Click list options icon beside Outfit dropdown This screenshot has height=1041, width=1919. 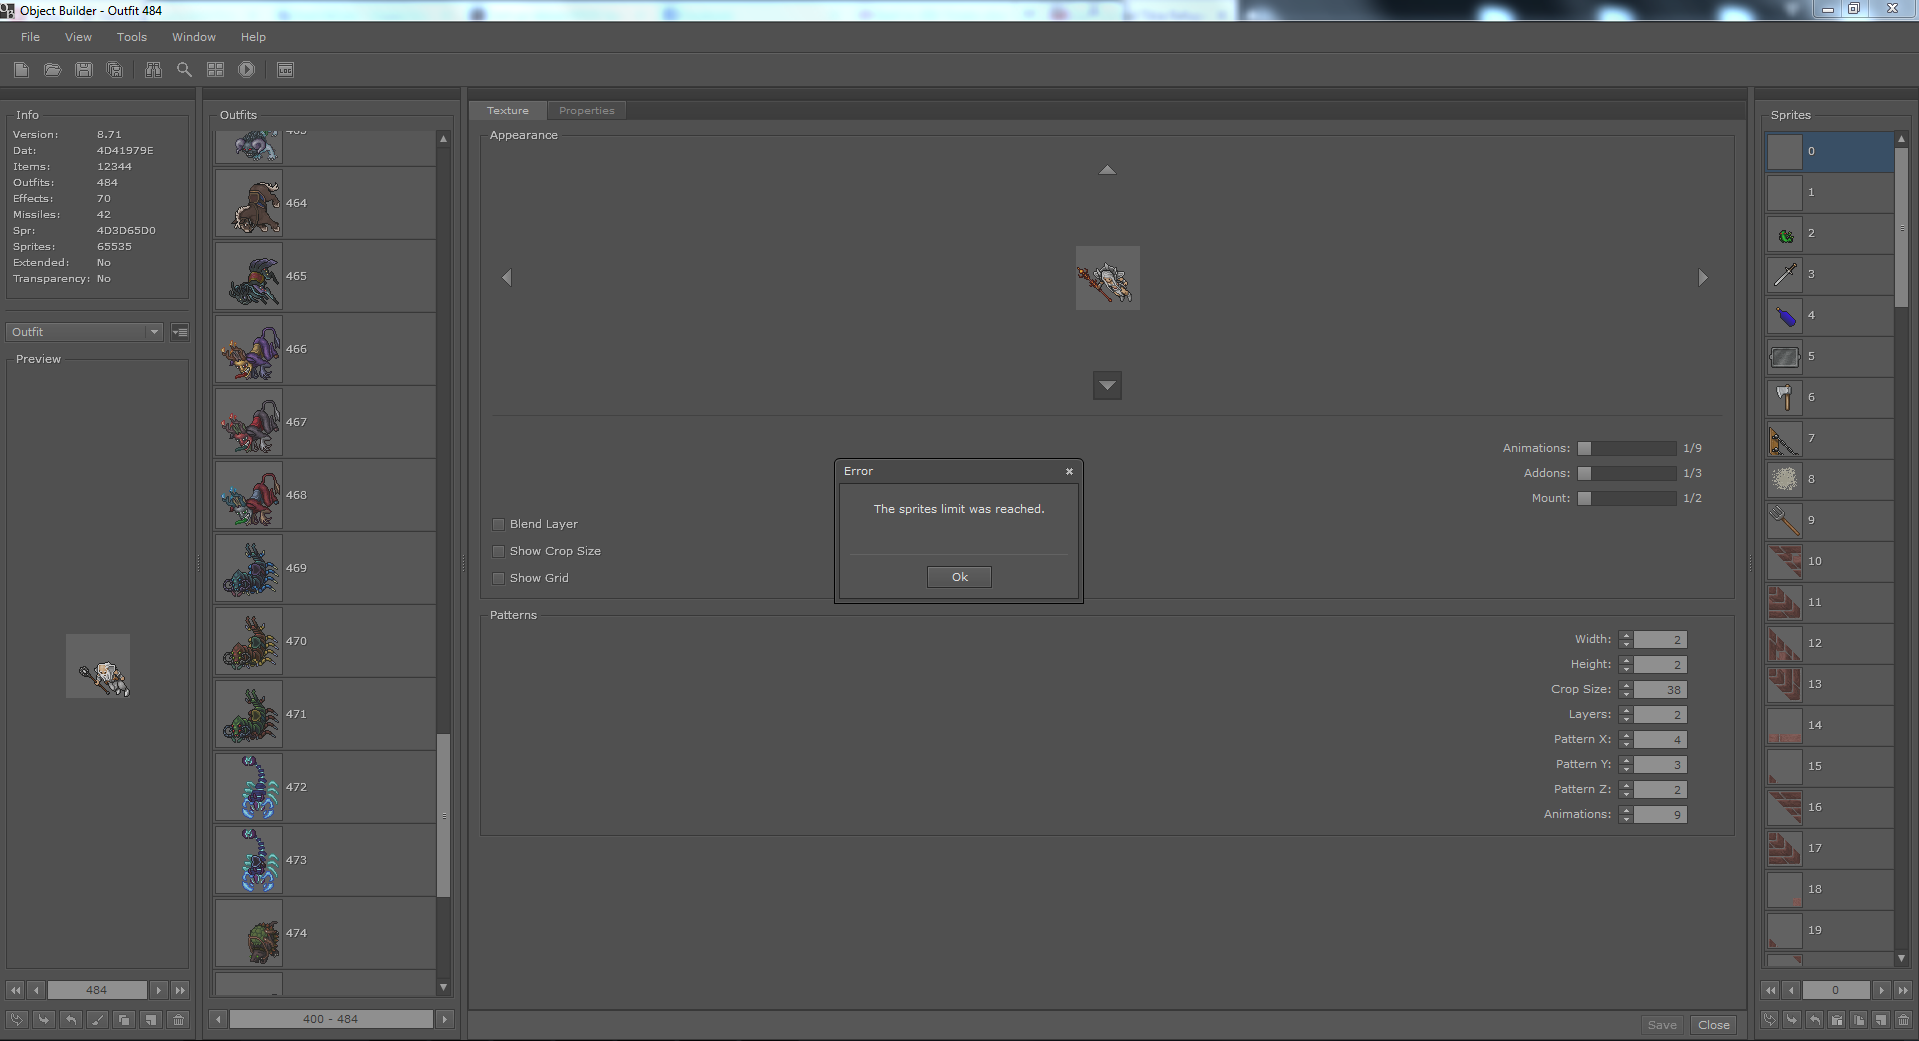[180, 332]
